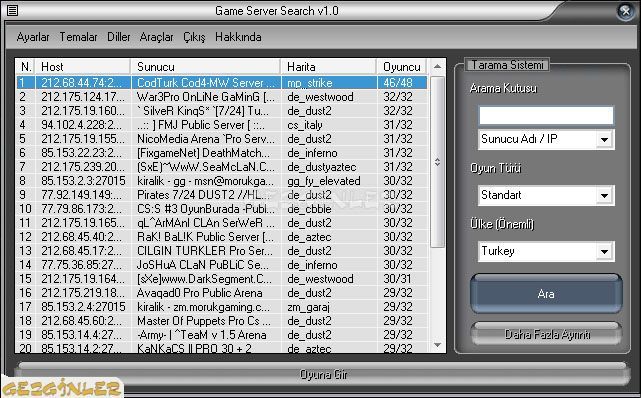Select the FMJ Public Server row
The image size is (641, 398).
pyautogui.click(x=222, y=125)
